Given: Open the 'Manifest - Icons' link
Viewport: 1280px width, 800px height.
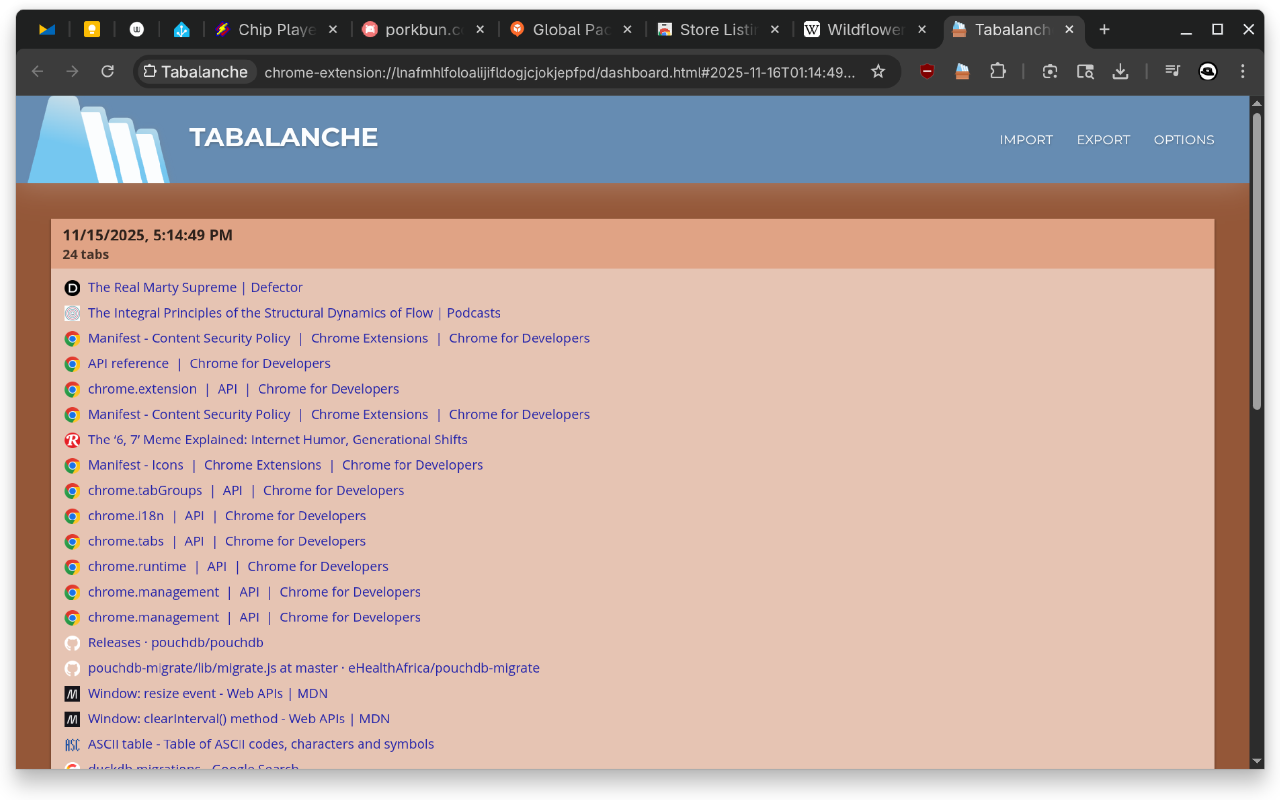Looking at the screenshot, I should (285, 465).
